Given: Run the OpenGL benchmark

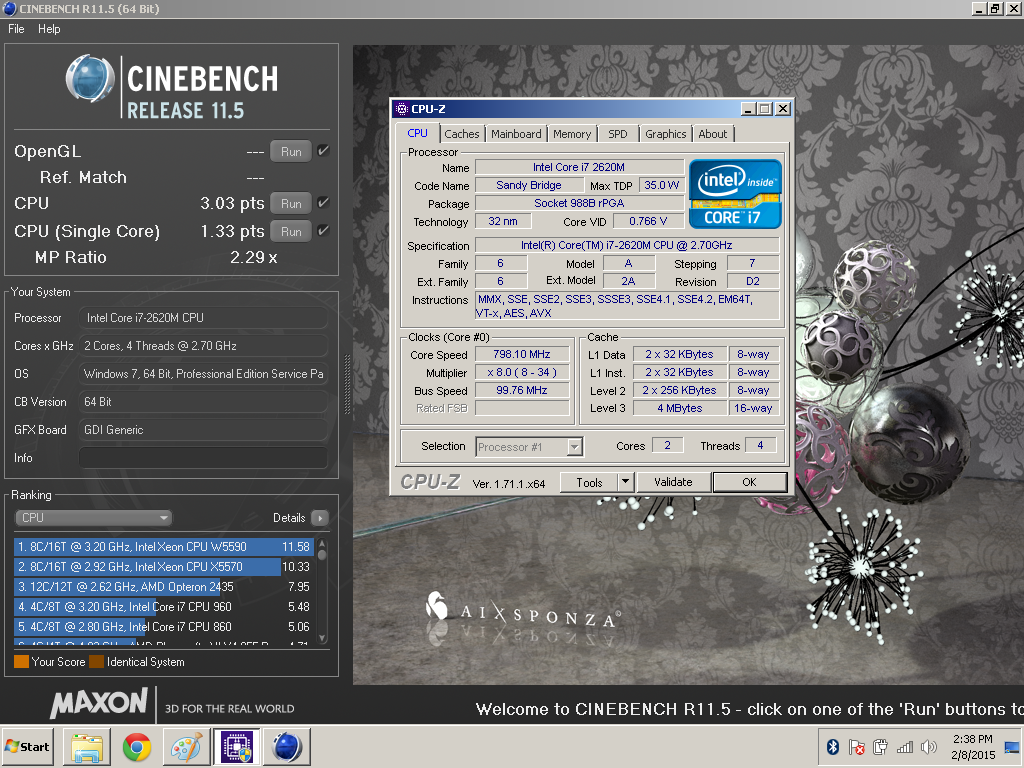Looking at the screenshot, I should click(x=291, y=152).
